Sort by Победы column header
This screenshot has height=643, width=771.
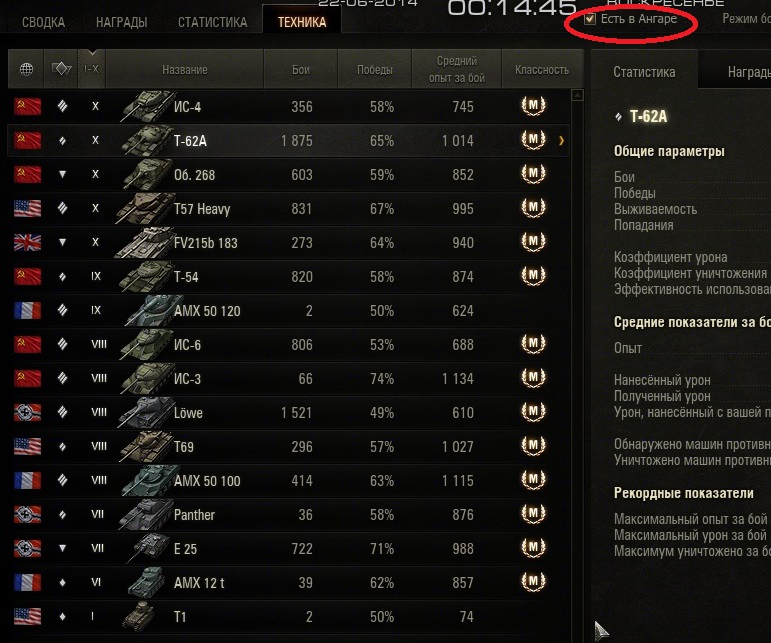click(x=375, y=69)
